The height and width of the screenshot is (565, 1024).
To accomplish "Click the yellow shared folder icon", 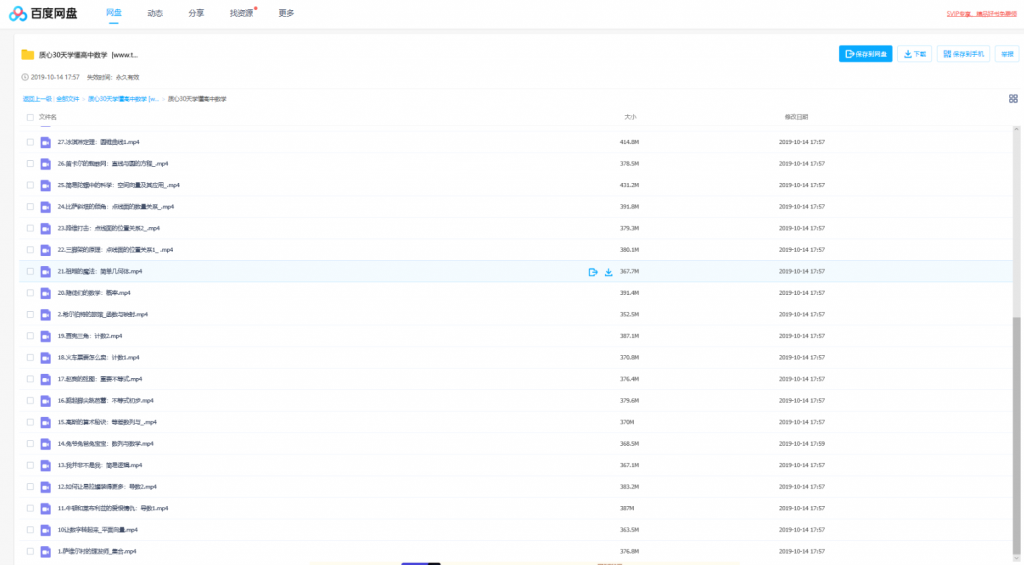I will pos(28,54).
